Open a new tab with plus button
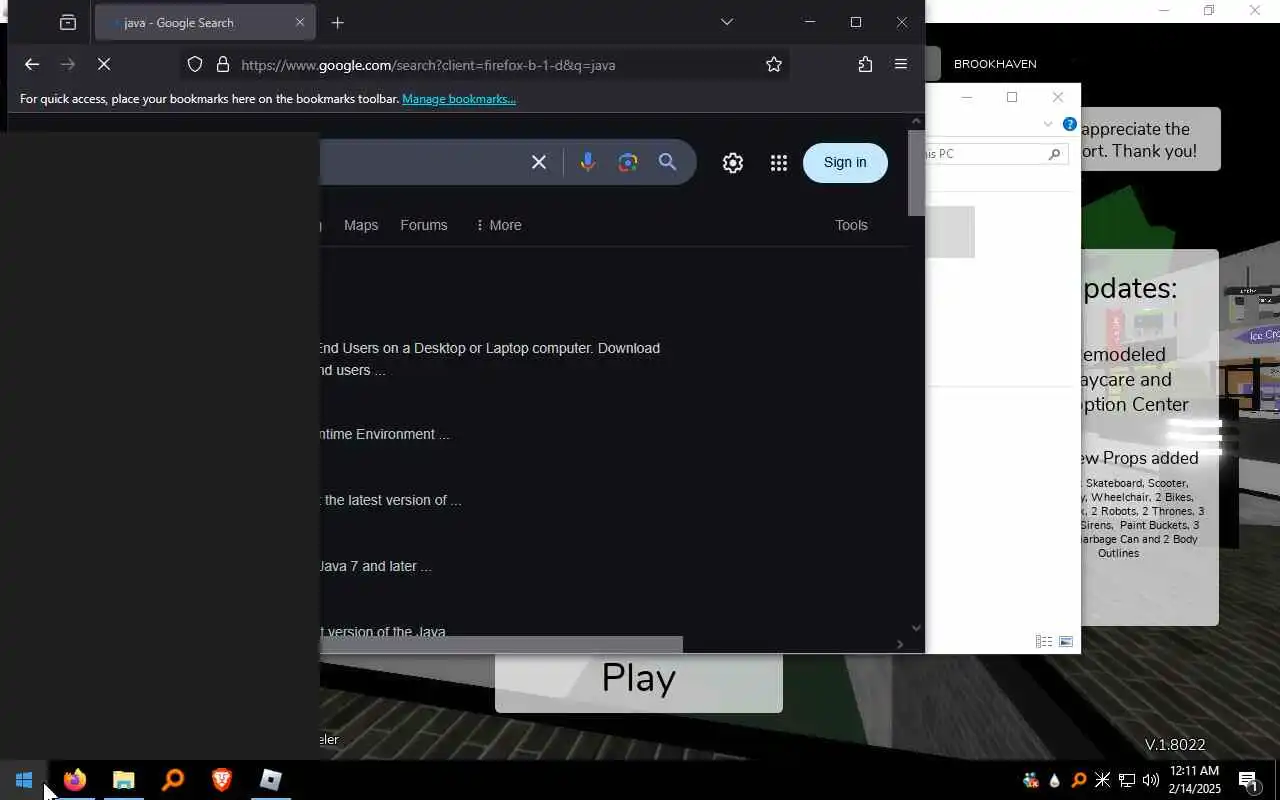The width and height of the screenshot is (1280, 800). pyautogui.click(x=338, y=22)
